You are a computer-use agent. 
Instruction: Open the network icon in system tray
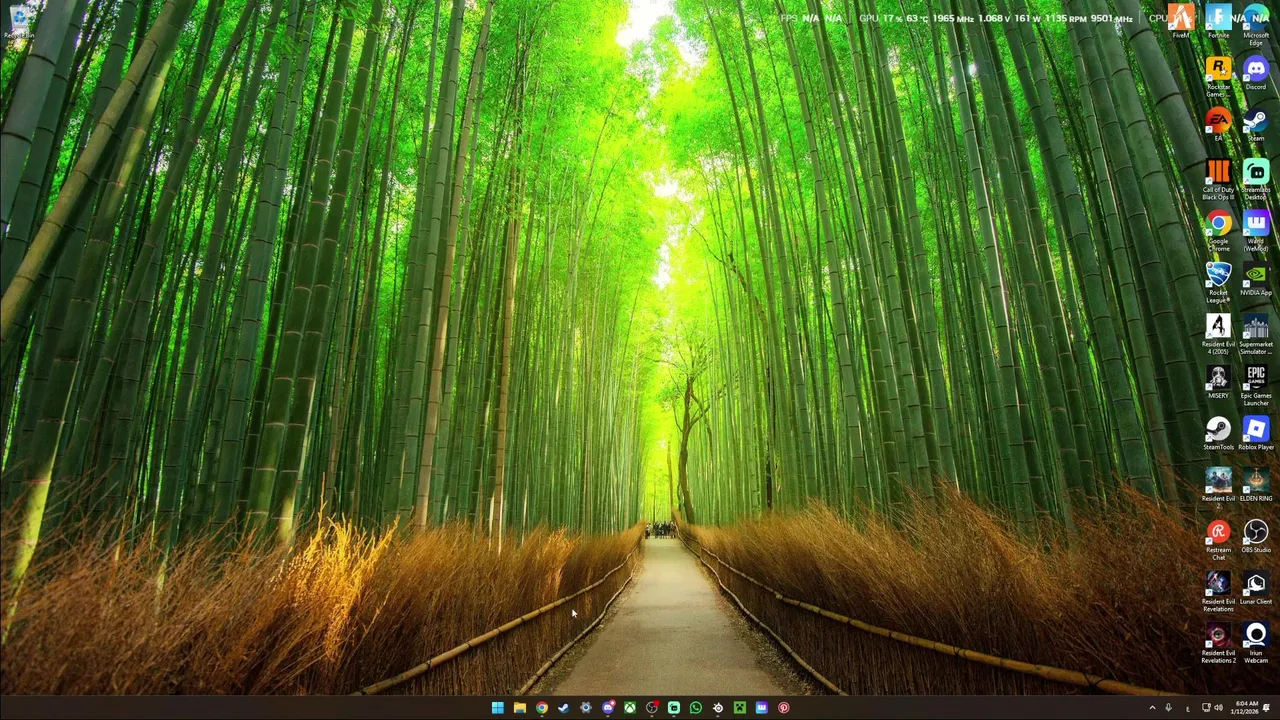point(1205,708)
